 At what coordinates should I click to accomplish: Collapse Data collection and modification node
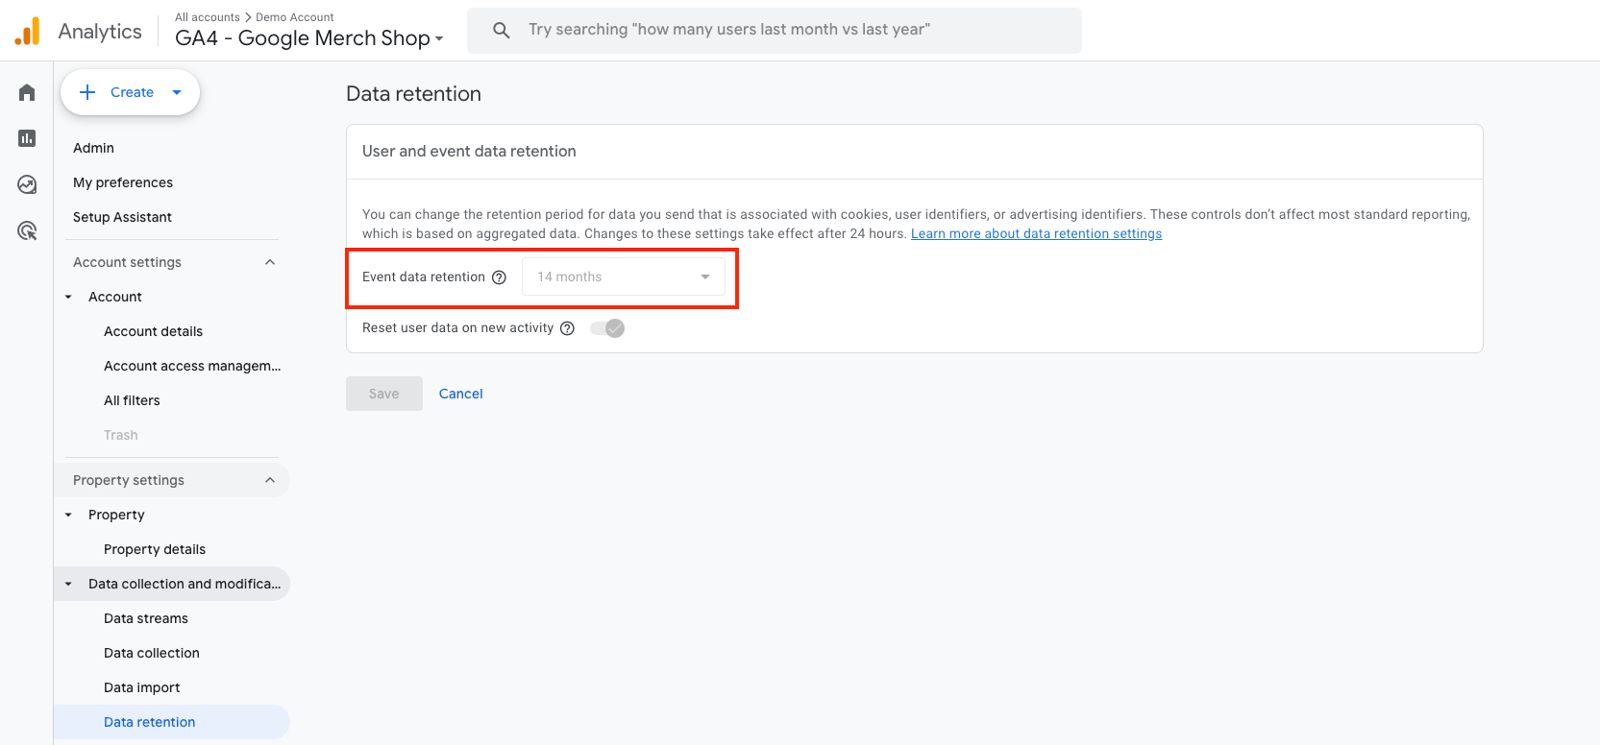(x=68, y=584)
